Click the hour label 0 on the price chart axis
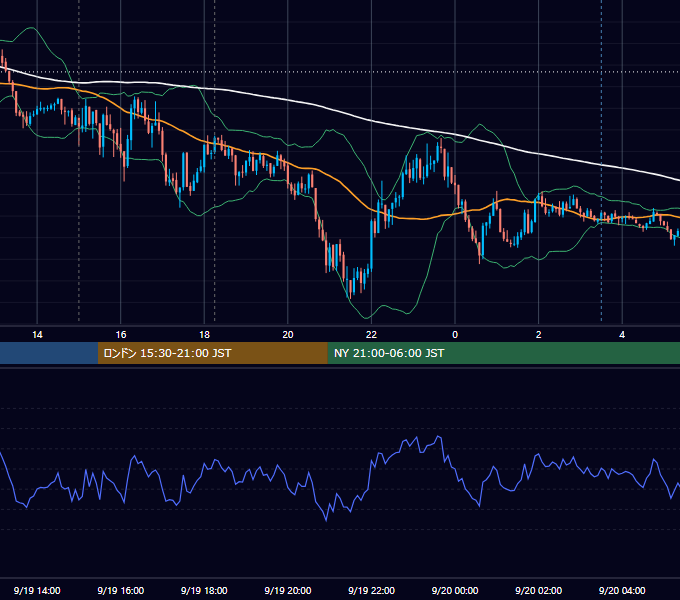 coord(455,335)
